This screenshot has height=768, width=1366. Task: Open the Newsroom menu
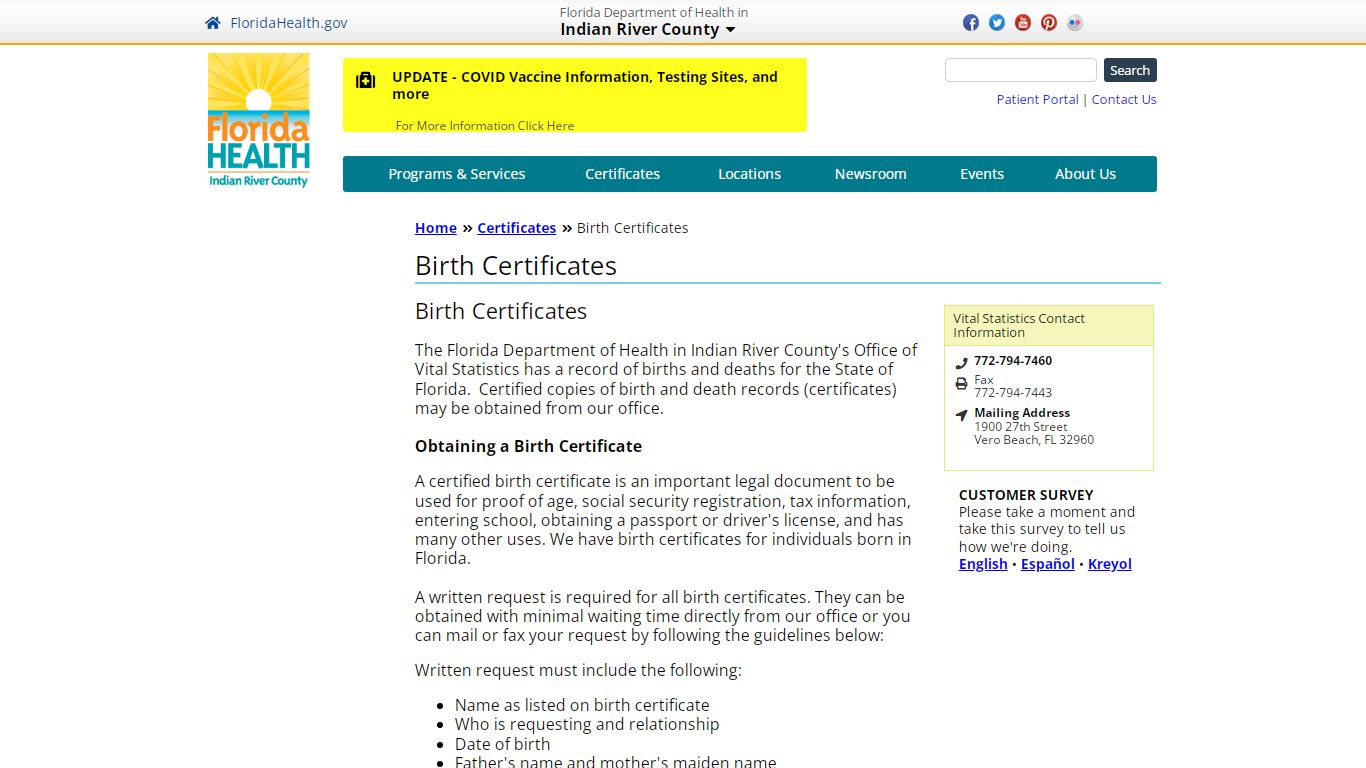click(871, 174)
